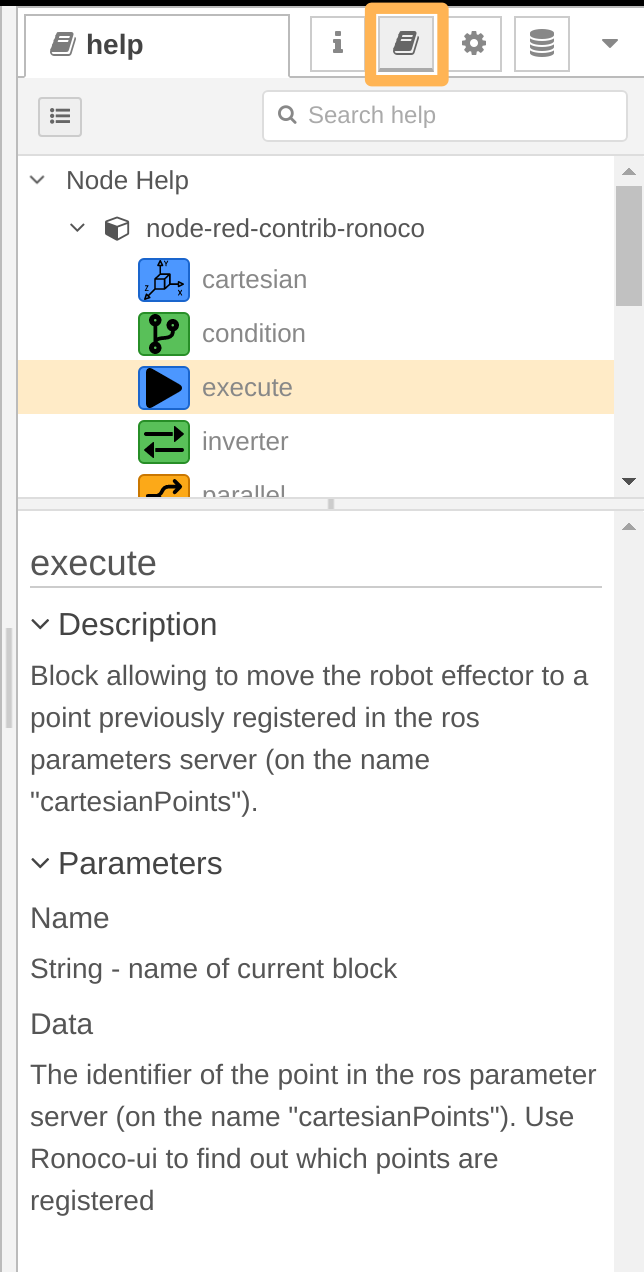This screenshot has height=1272, width=644.
Task: Open the context data database icon
Action: coord(542,43)
